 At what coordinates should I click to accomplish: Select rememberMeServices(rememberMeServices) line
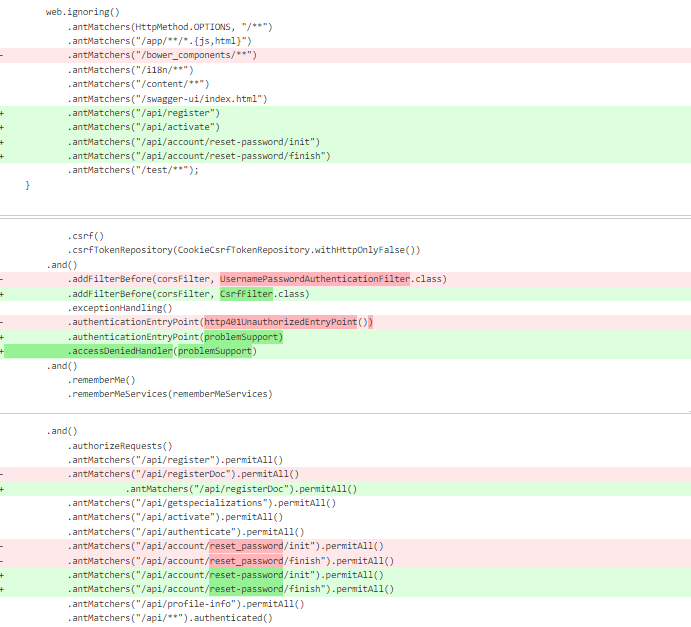click(x=170, y=394)
